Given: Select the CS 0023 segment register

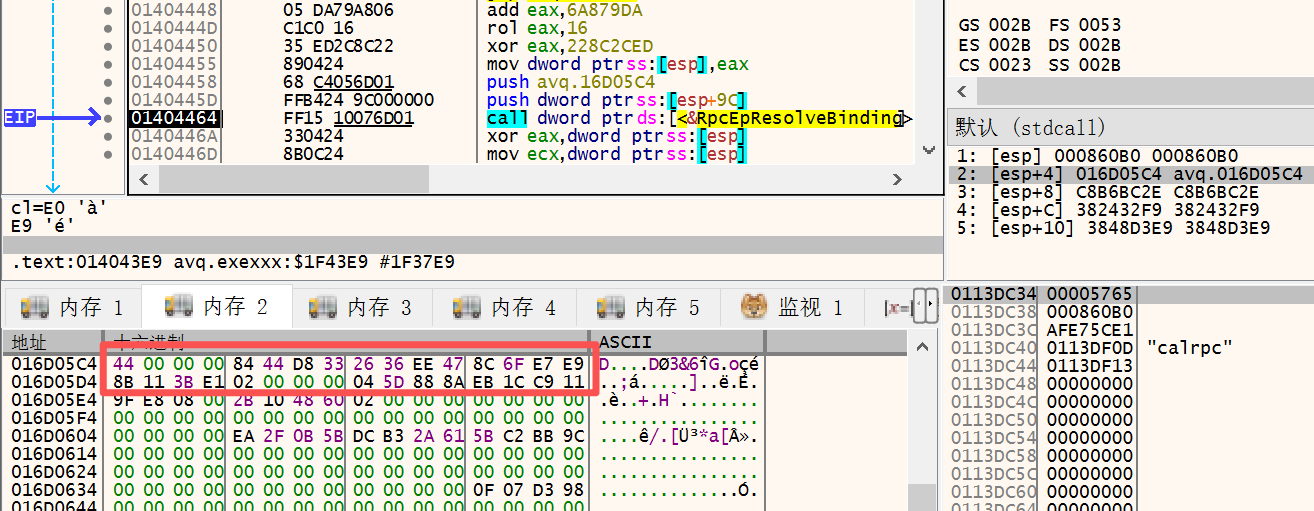Looking at the screenshot, I should click(x=994, y=65).
